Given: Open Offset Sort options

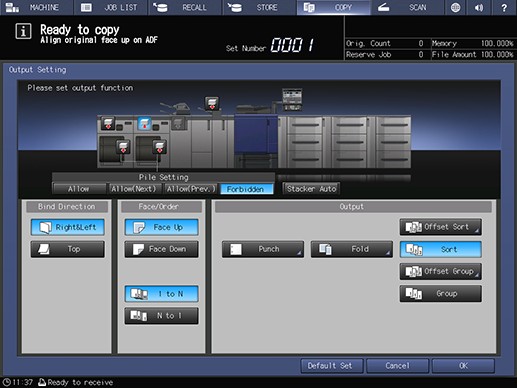Looking at the screenshot, I should [x=441, y=227].
